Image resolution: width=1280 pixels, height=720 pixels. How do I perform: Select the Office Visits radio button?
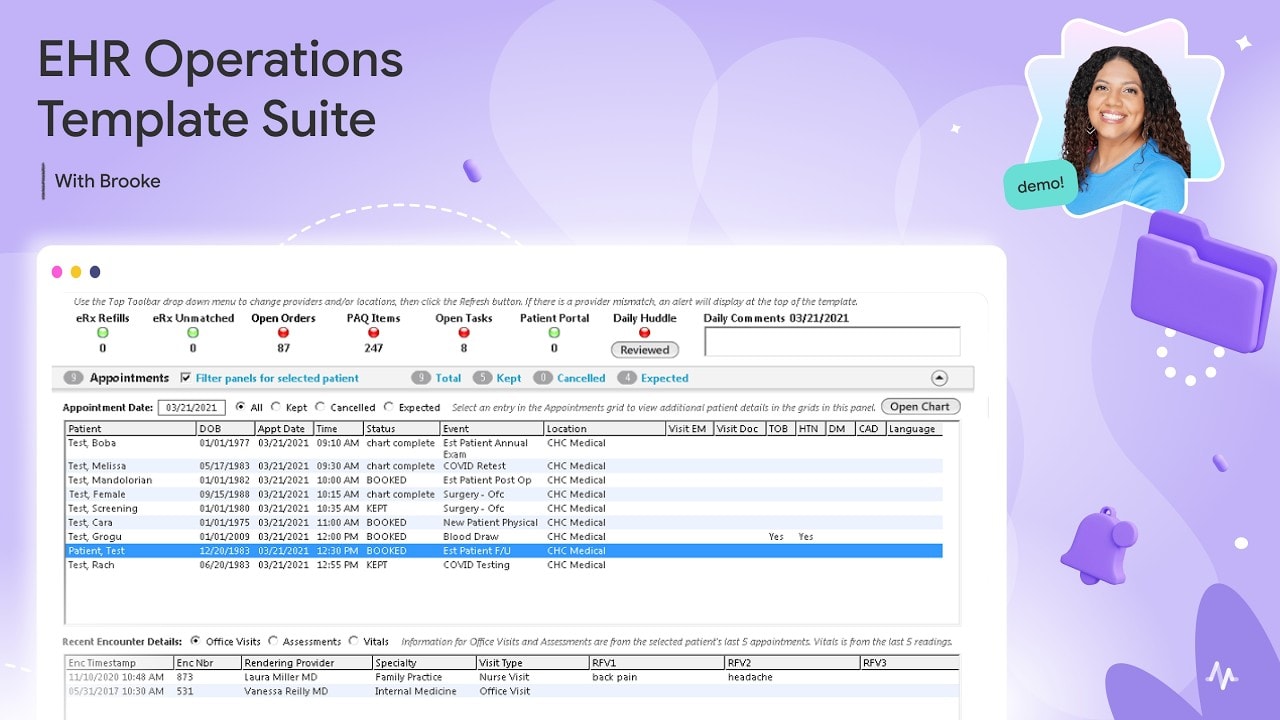pyautogui.click(x=195, y=641)
